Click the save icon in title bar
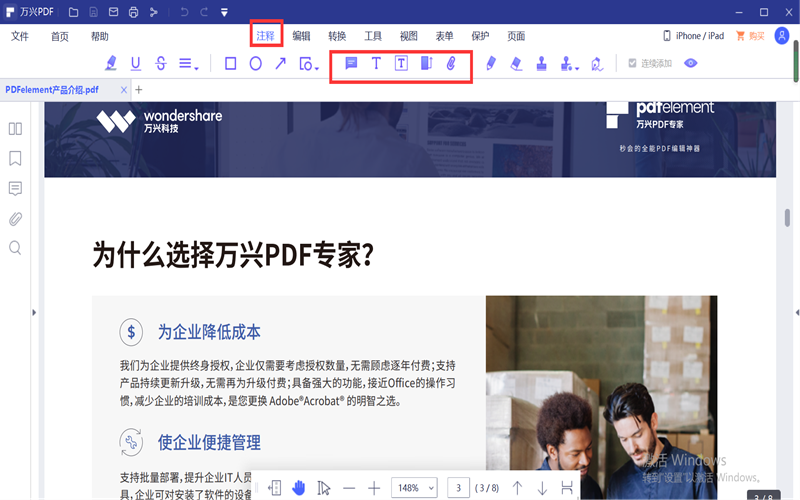Viewport: 800px width, 500px height. (x=93, y=12)
